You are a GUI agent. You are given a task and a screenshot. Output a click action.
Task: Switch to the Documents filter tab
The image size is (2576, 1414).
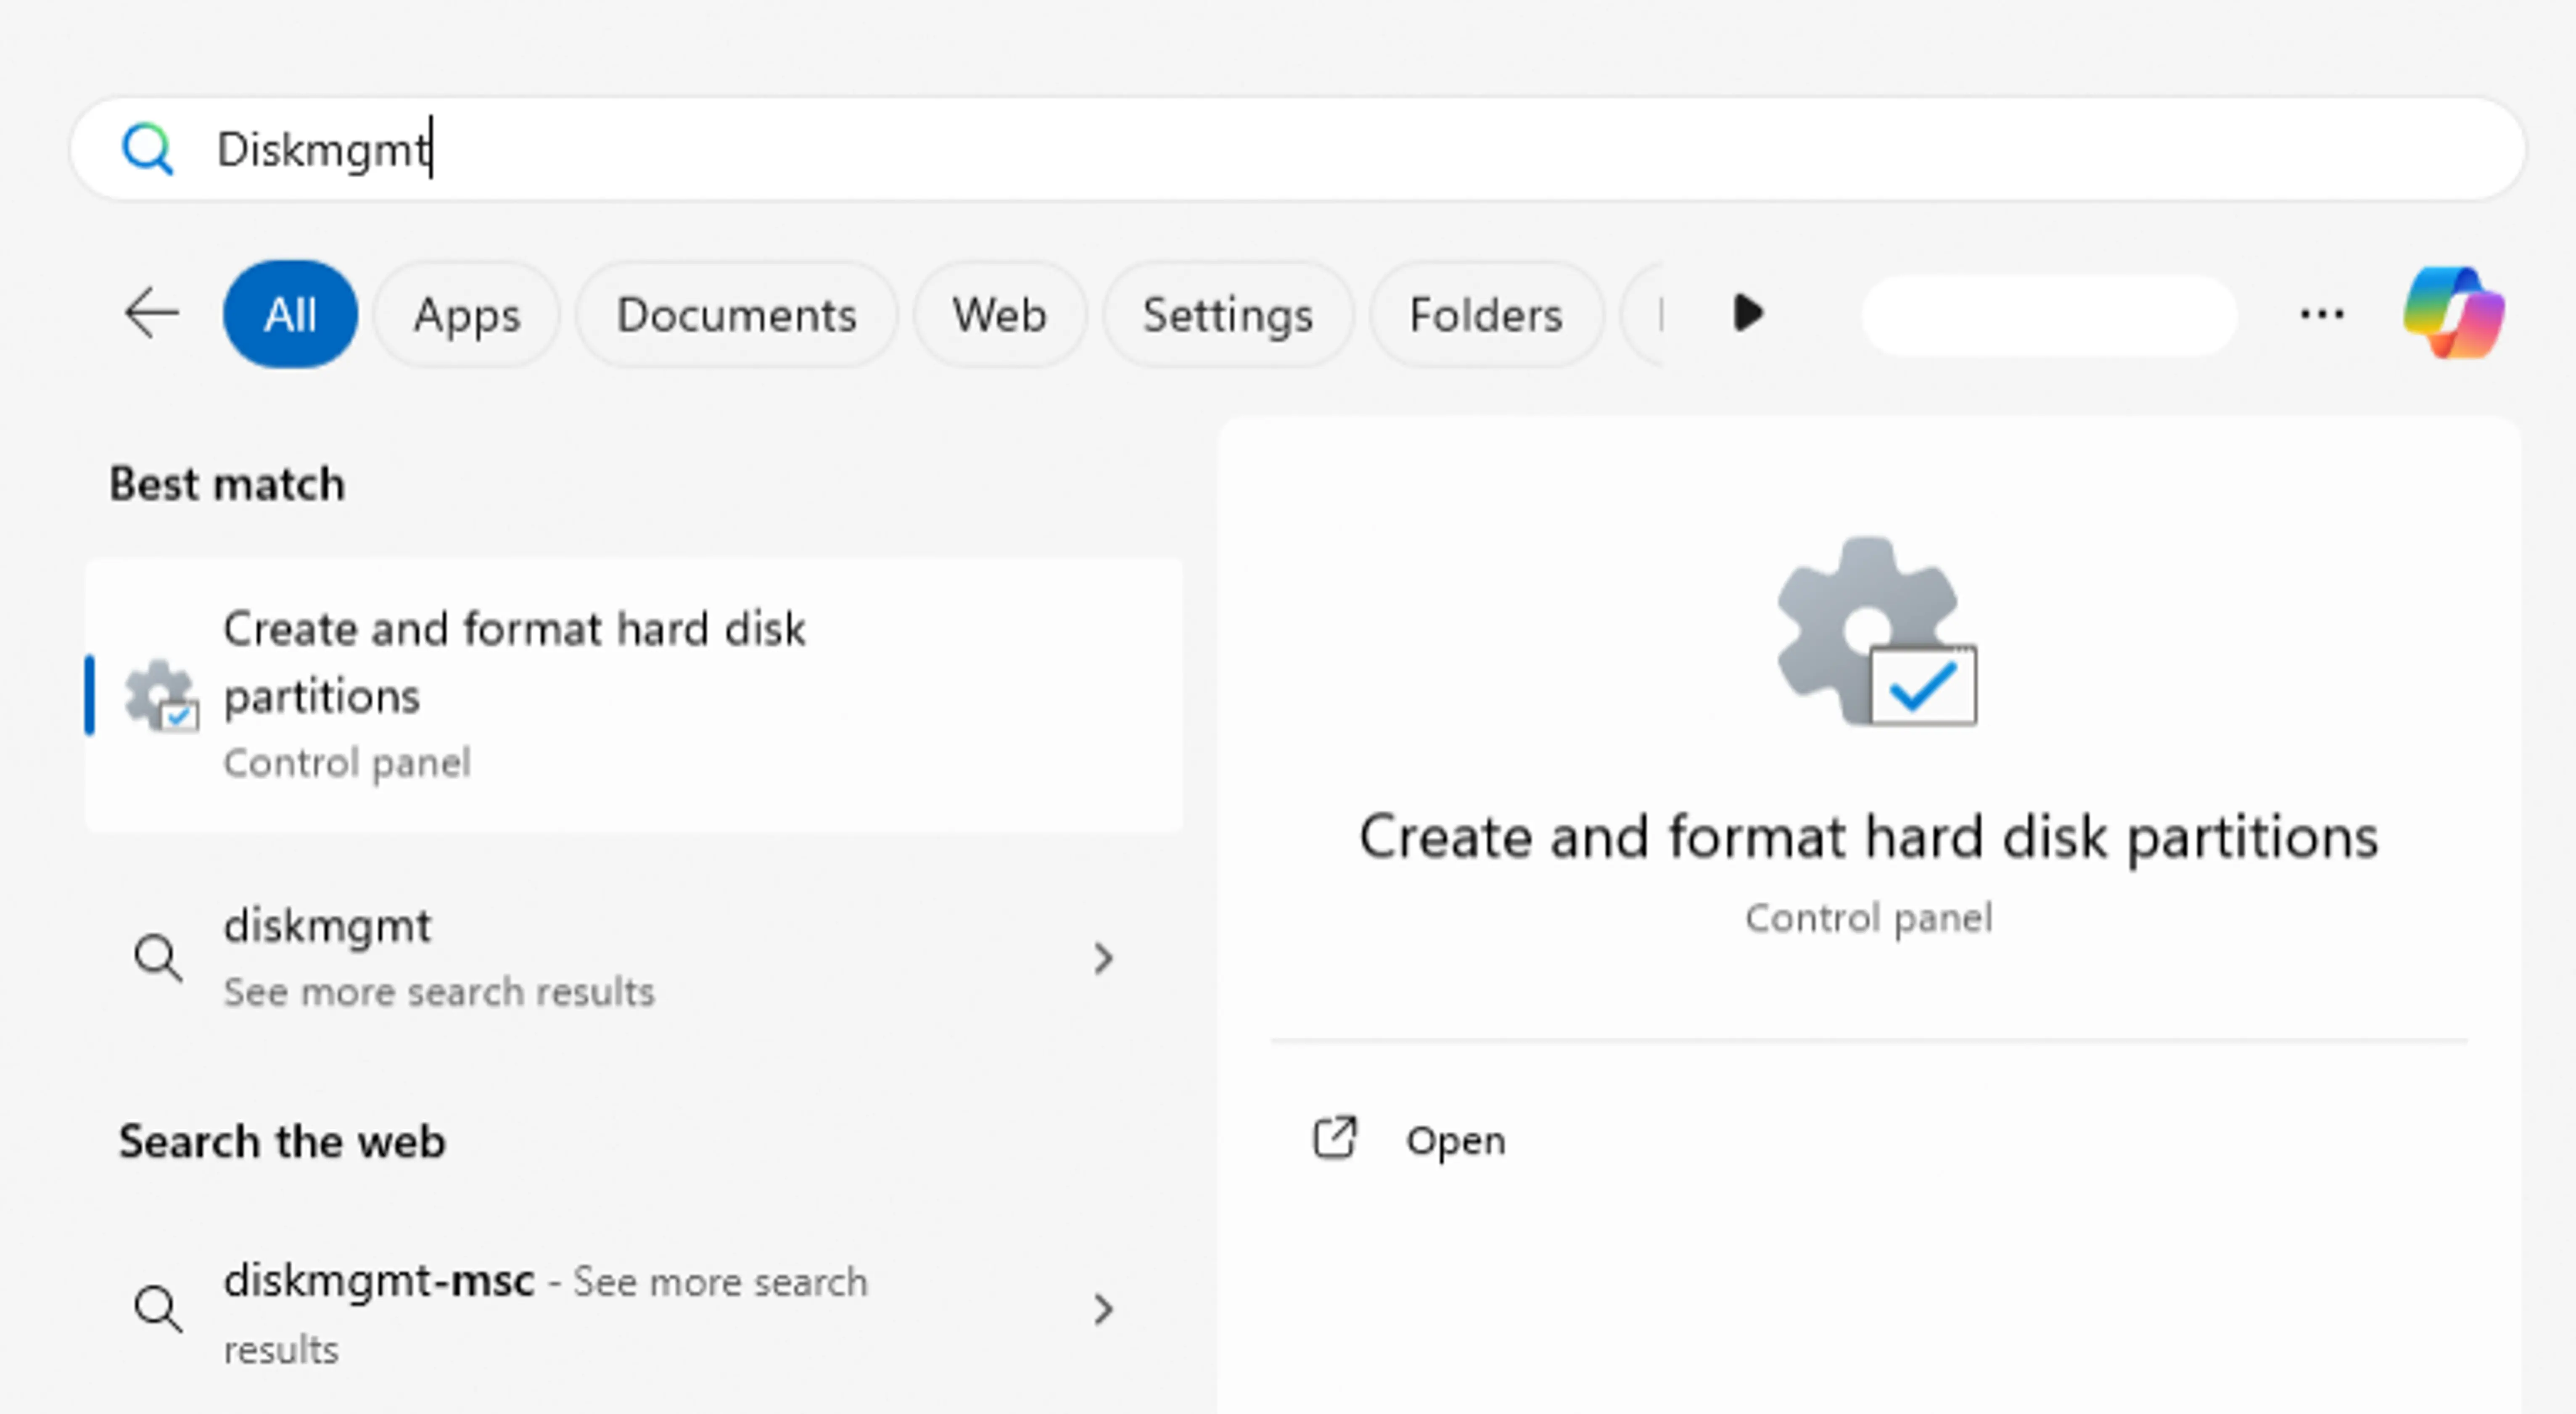pos(736,314)
